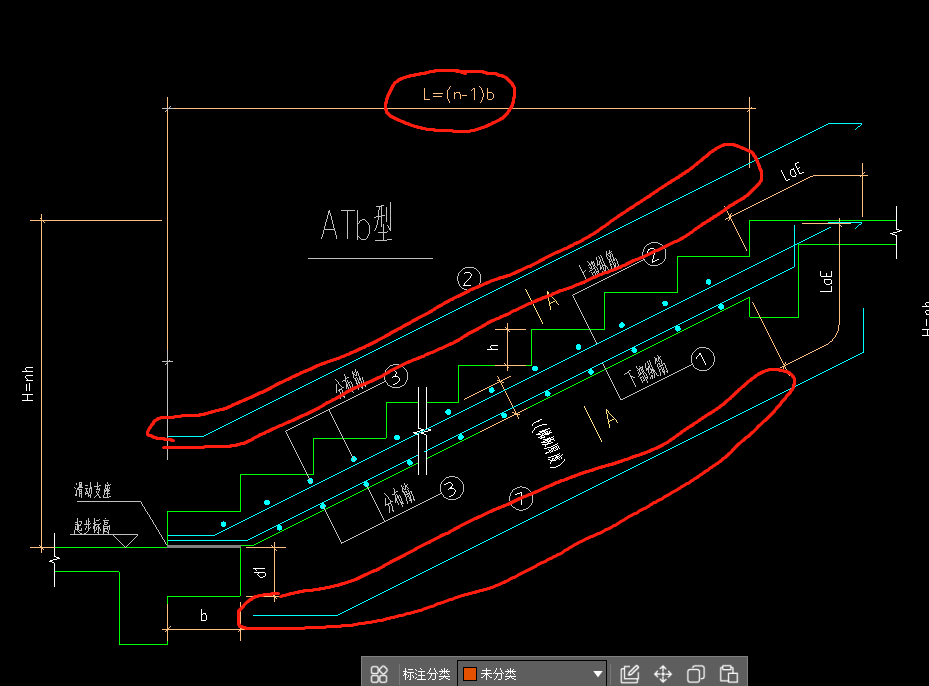Click the h step height dimension

coord(493,346)
